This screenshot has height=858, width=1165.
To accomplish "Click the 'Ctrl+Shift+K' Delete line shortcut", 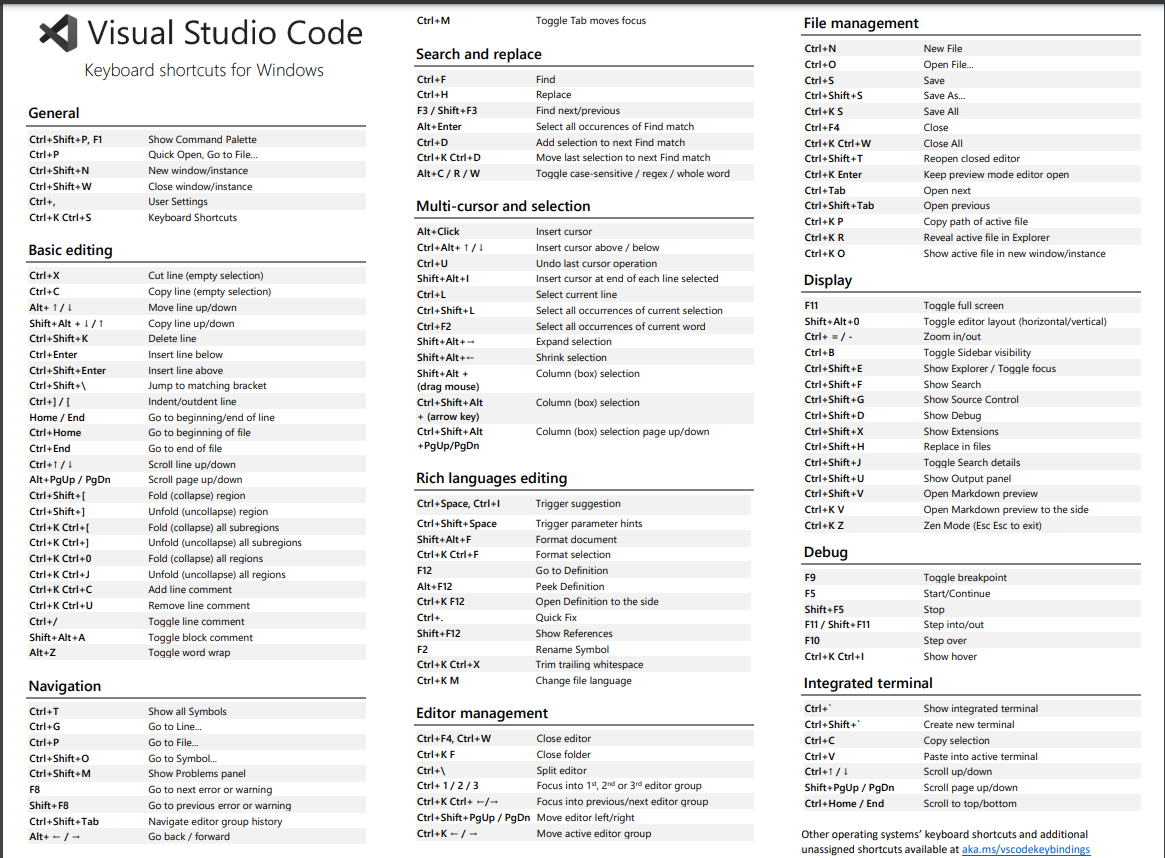I will (x=59, y=339).
